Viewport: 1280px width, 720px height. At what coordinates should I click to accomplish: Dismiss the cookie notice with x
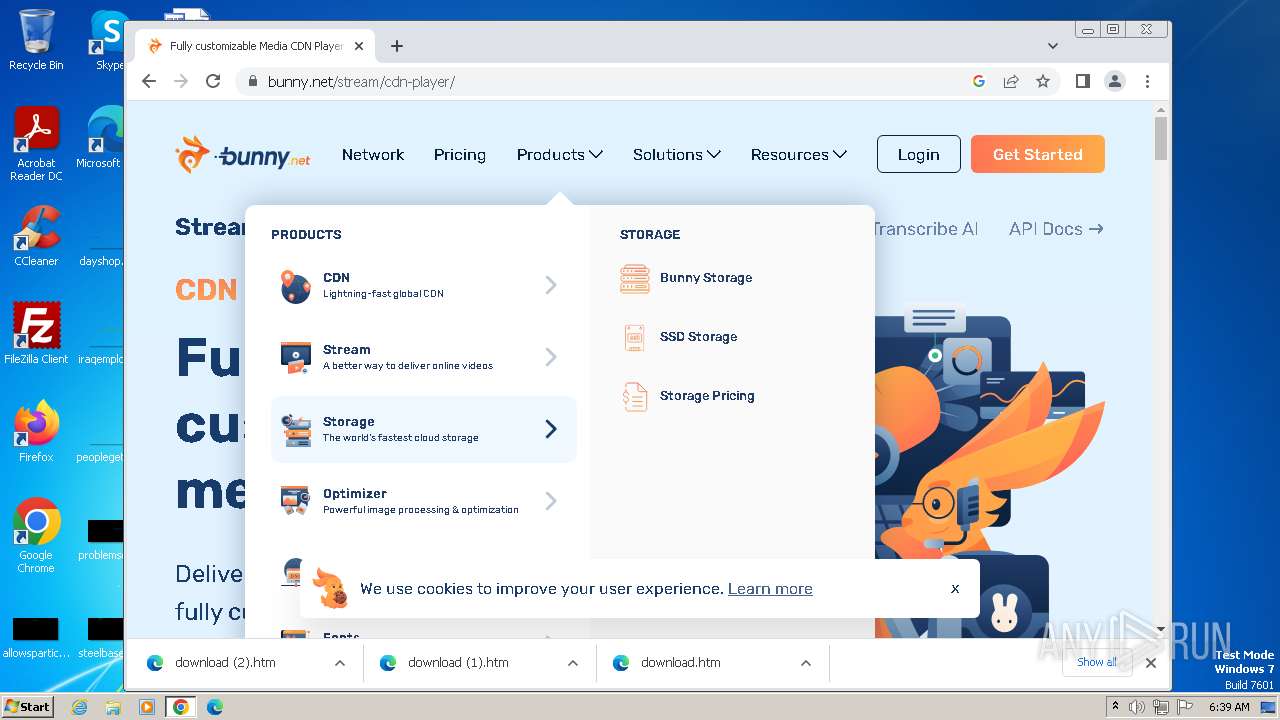click(x=955, y=589)
